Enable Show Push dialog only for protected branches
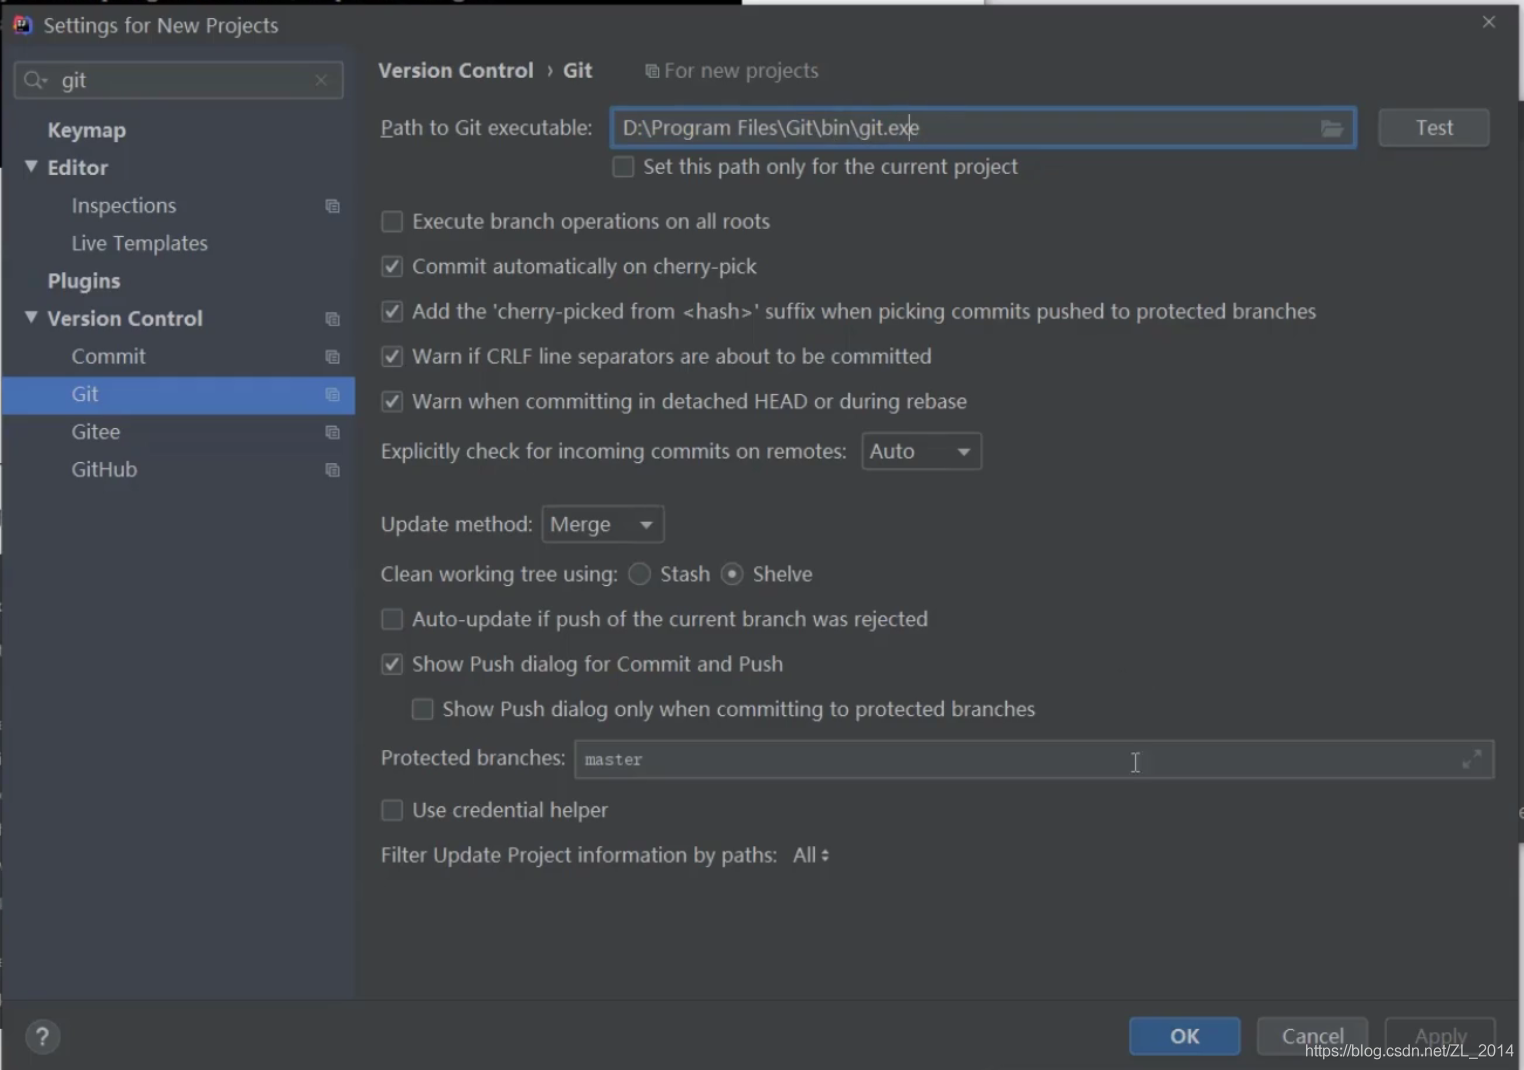 (x=423, y=710)
